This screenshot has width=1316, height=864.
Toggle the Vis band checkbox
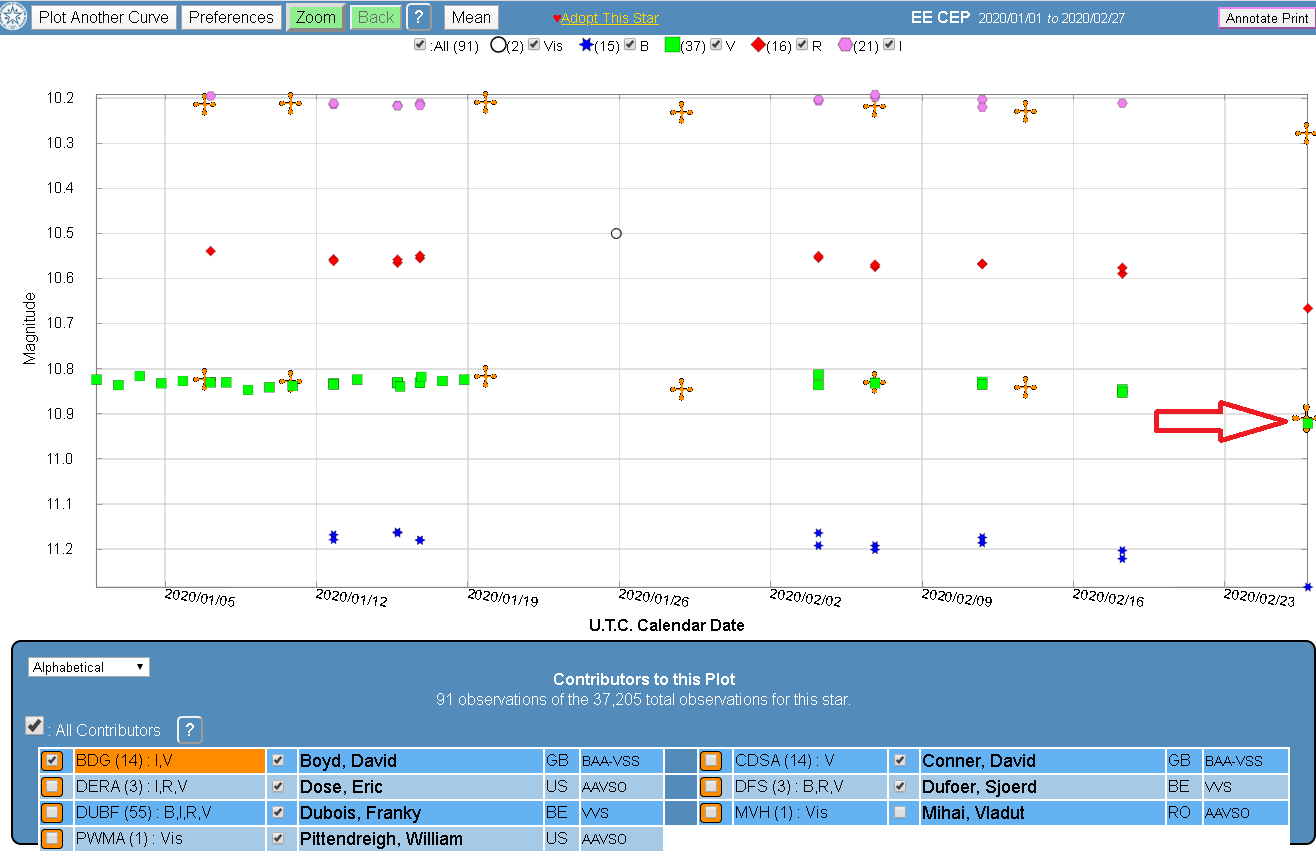pyautogui.click(x=534, y=45)
